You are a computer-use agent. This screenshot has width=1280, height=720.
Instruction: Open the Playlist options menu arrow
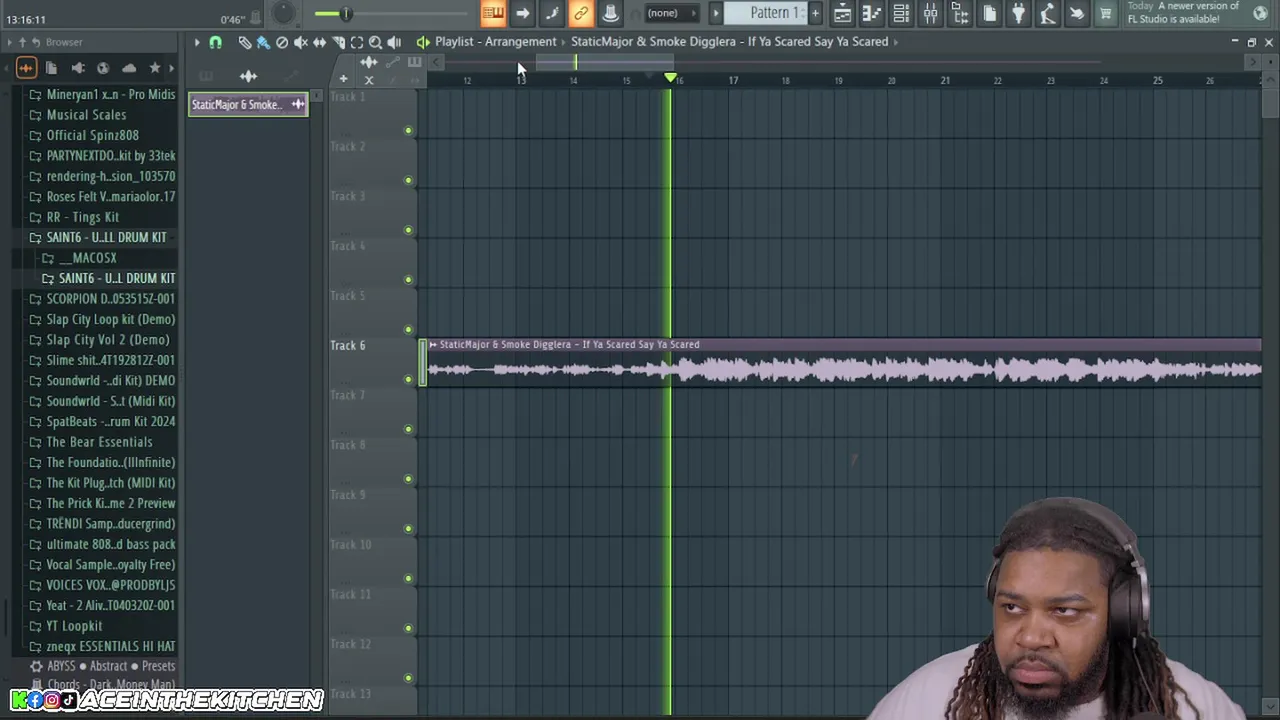coord(197,42)
